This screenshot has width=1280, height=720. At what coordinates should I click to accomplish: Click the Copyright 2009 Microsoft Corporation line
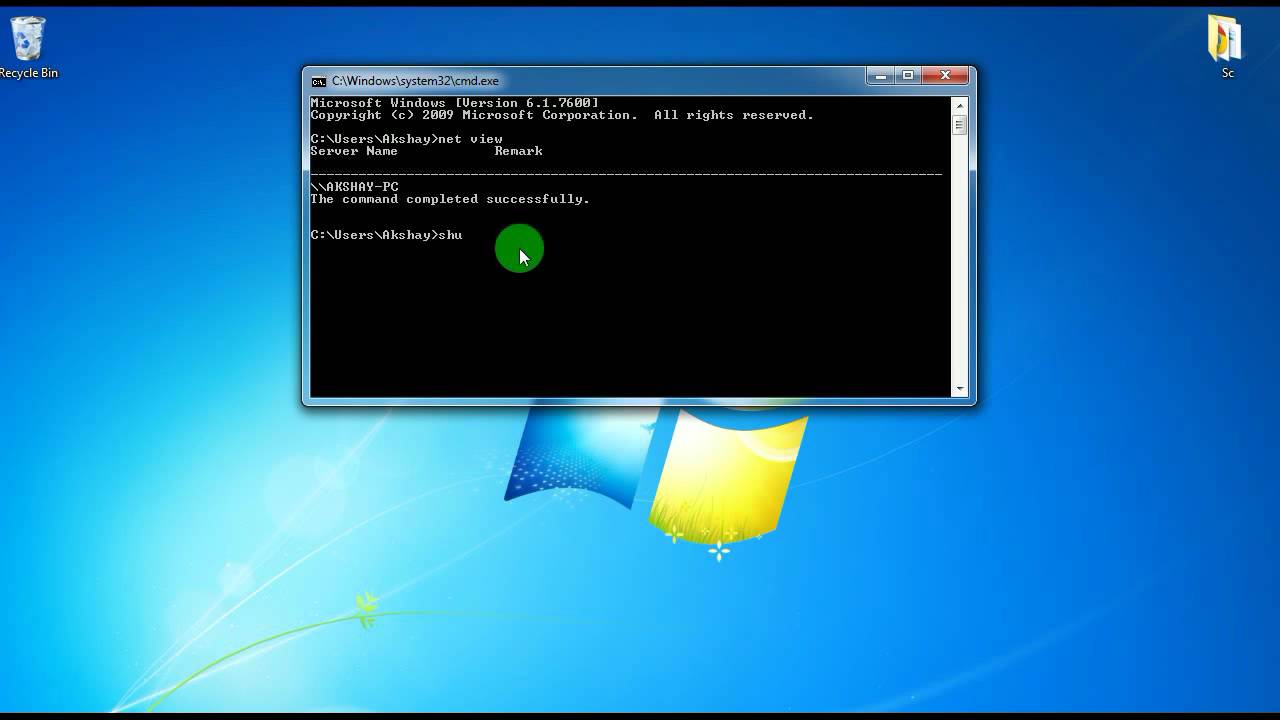pyautogui.click(x=562, y=115)
